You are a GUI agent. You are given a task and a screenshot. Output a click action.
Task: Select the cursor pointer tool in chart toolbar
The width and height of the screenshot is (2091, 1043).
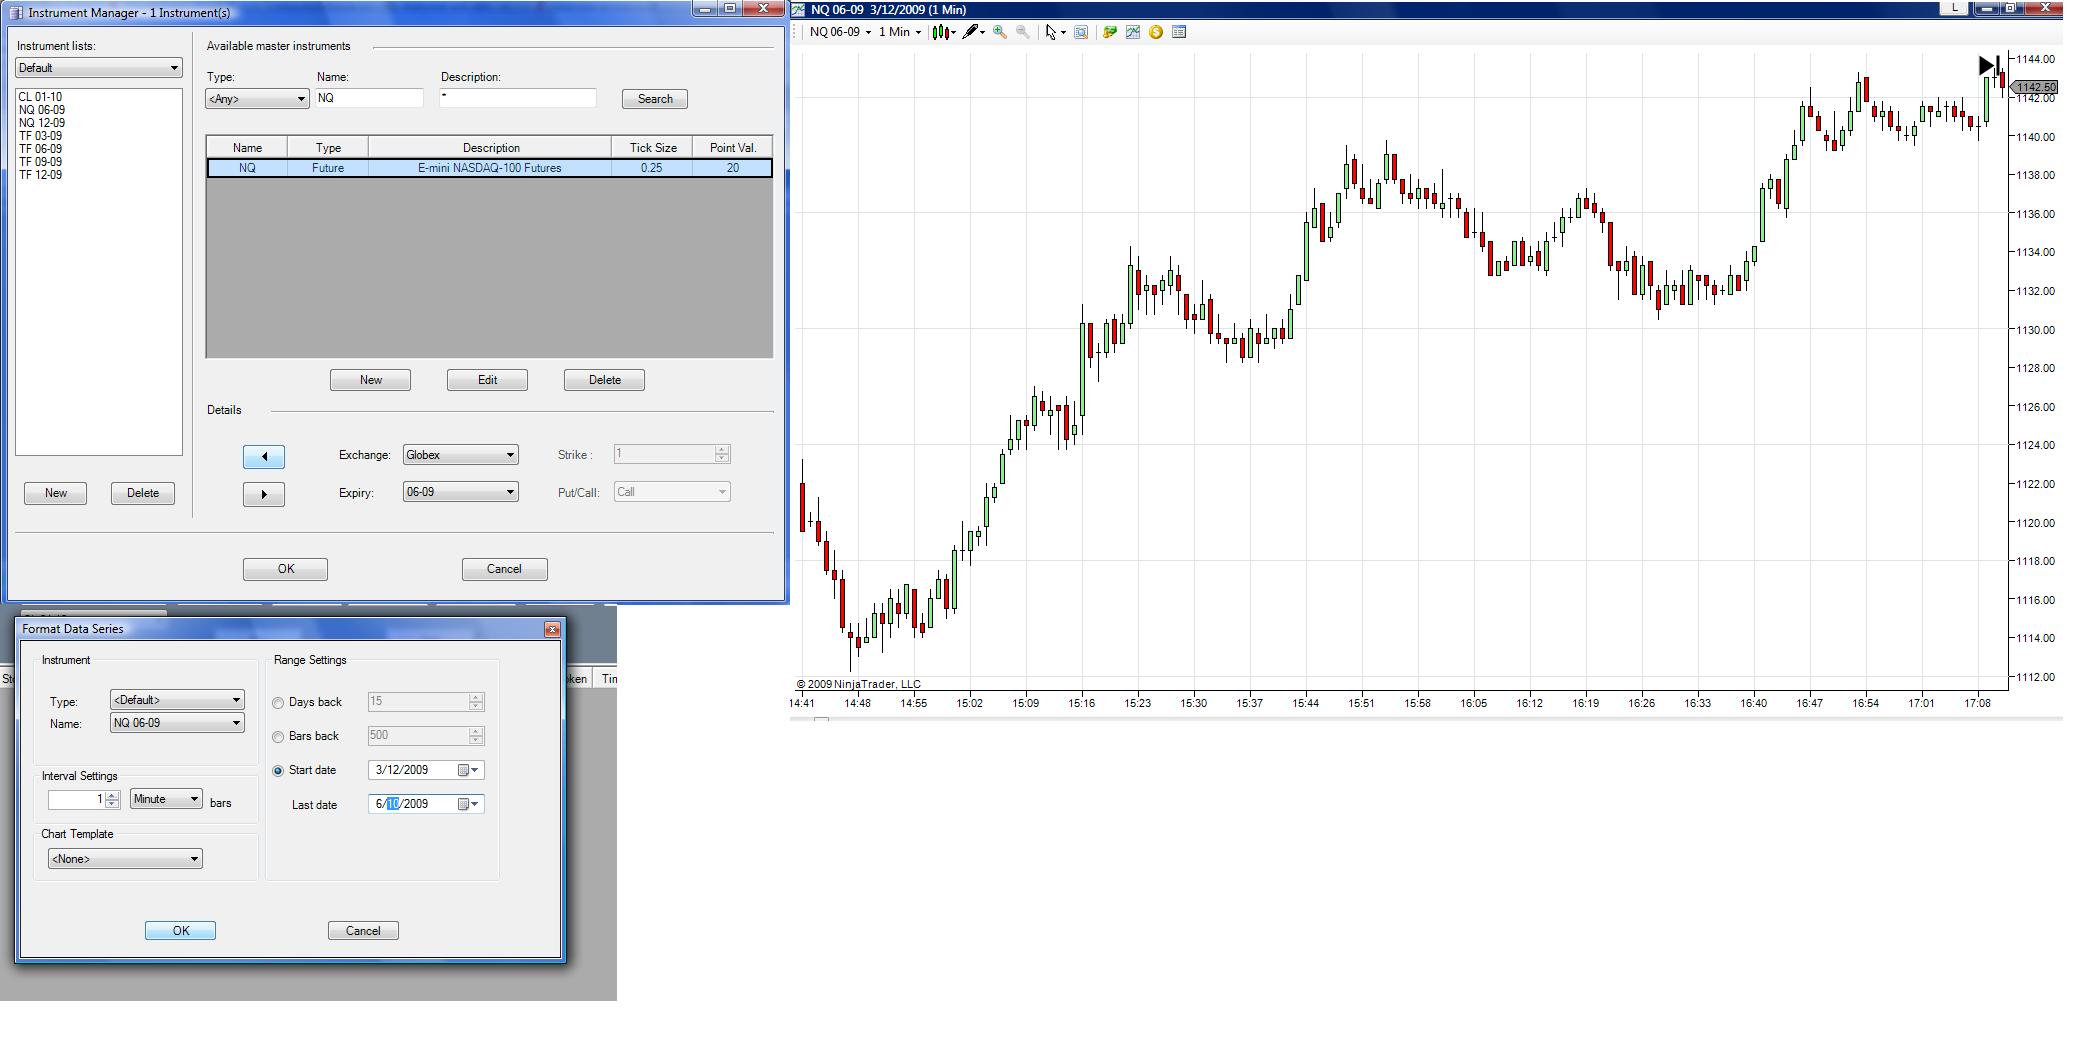pyautogui.click(x=1054, y=32)
